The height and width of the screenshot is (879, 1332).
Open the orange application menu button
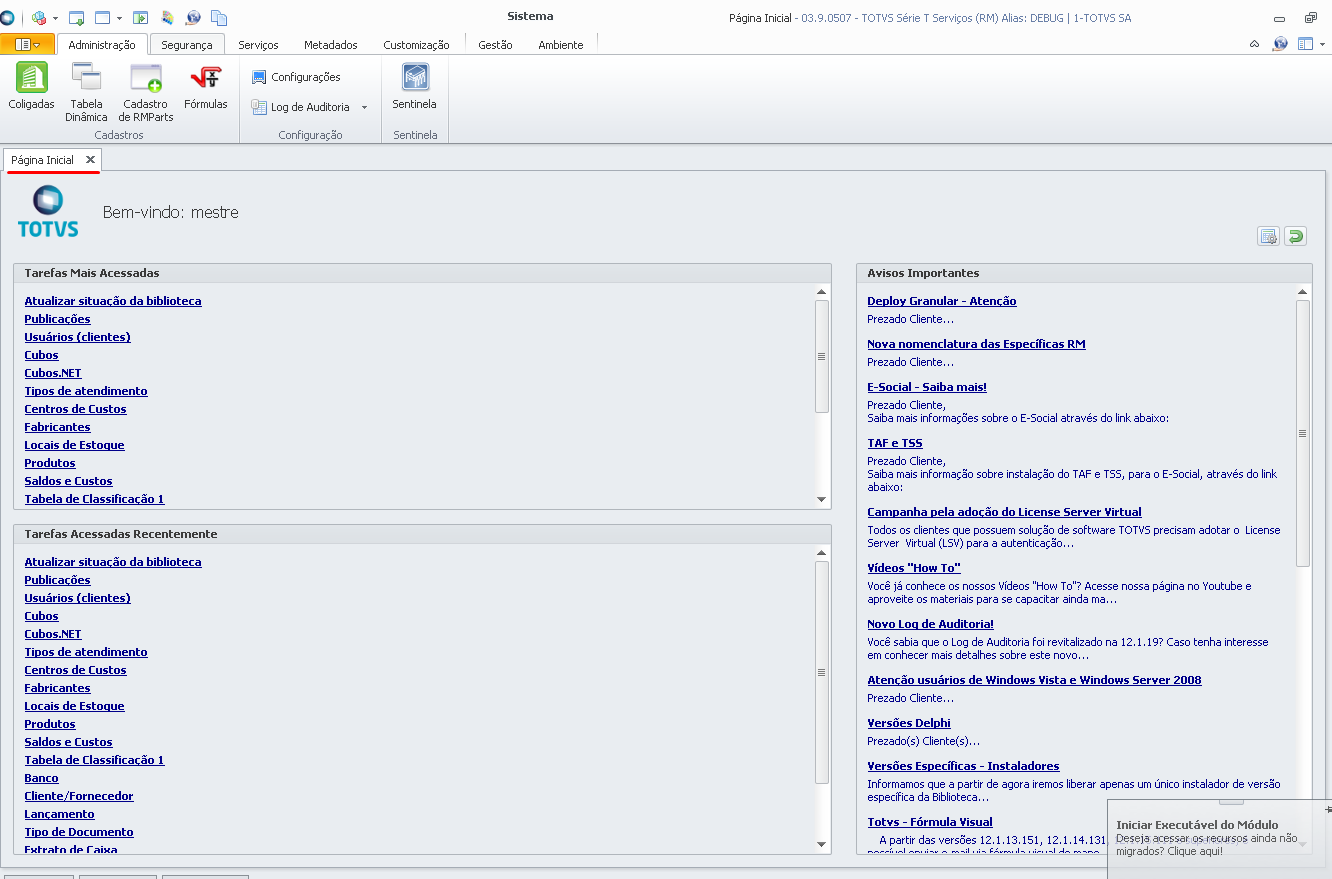tap(27, 44)
